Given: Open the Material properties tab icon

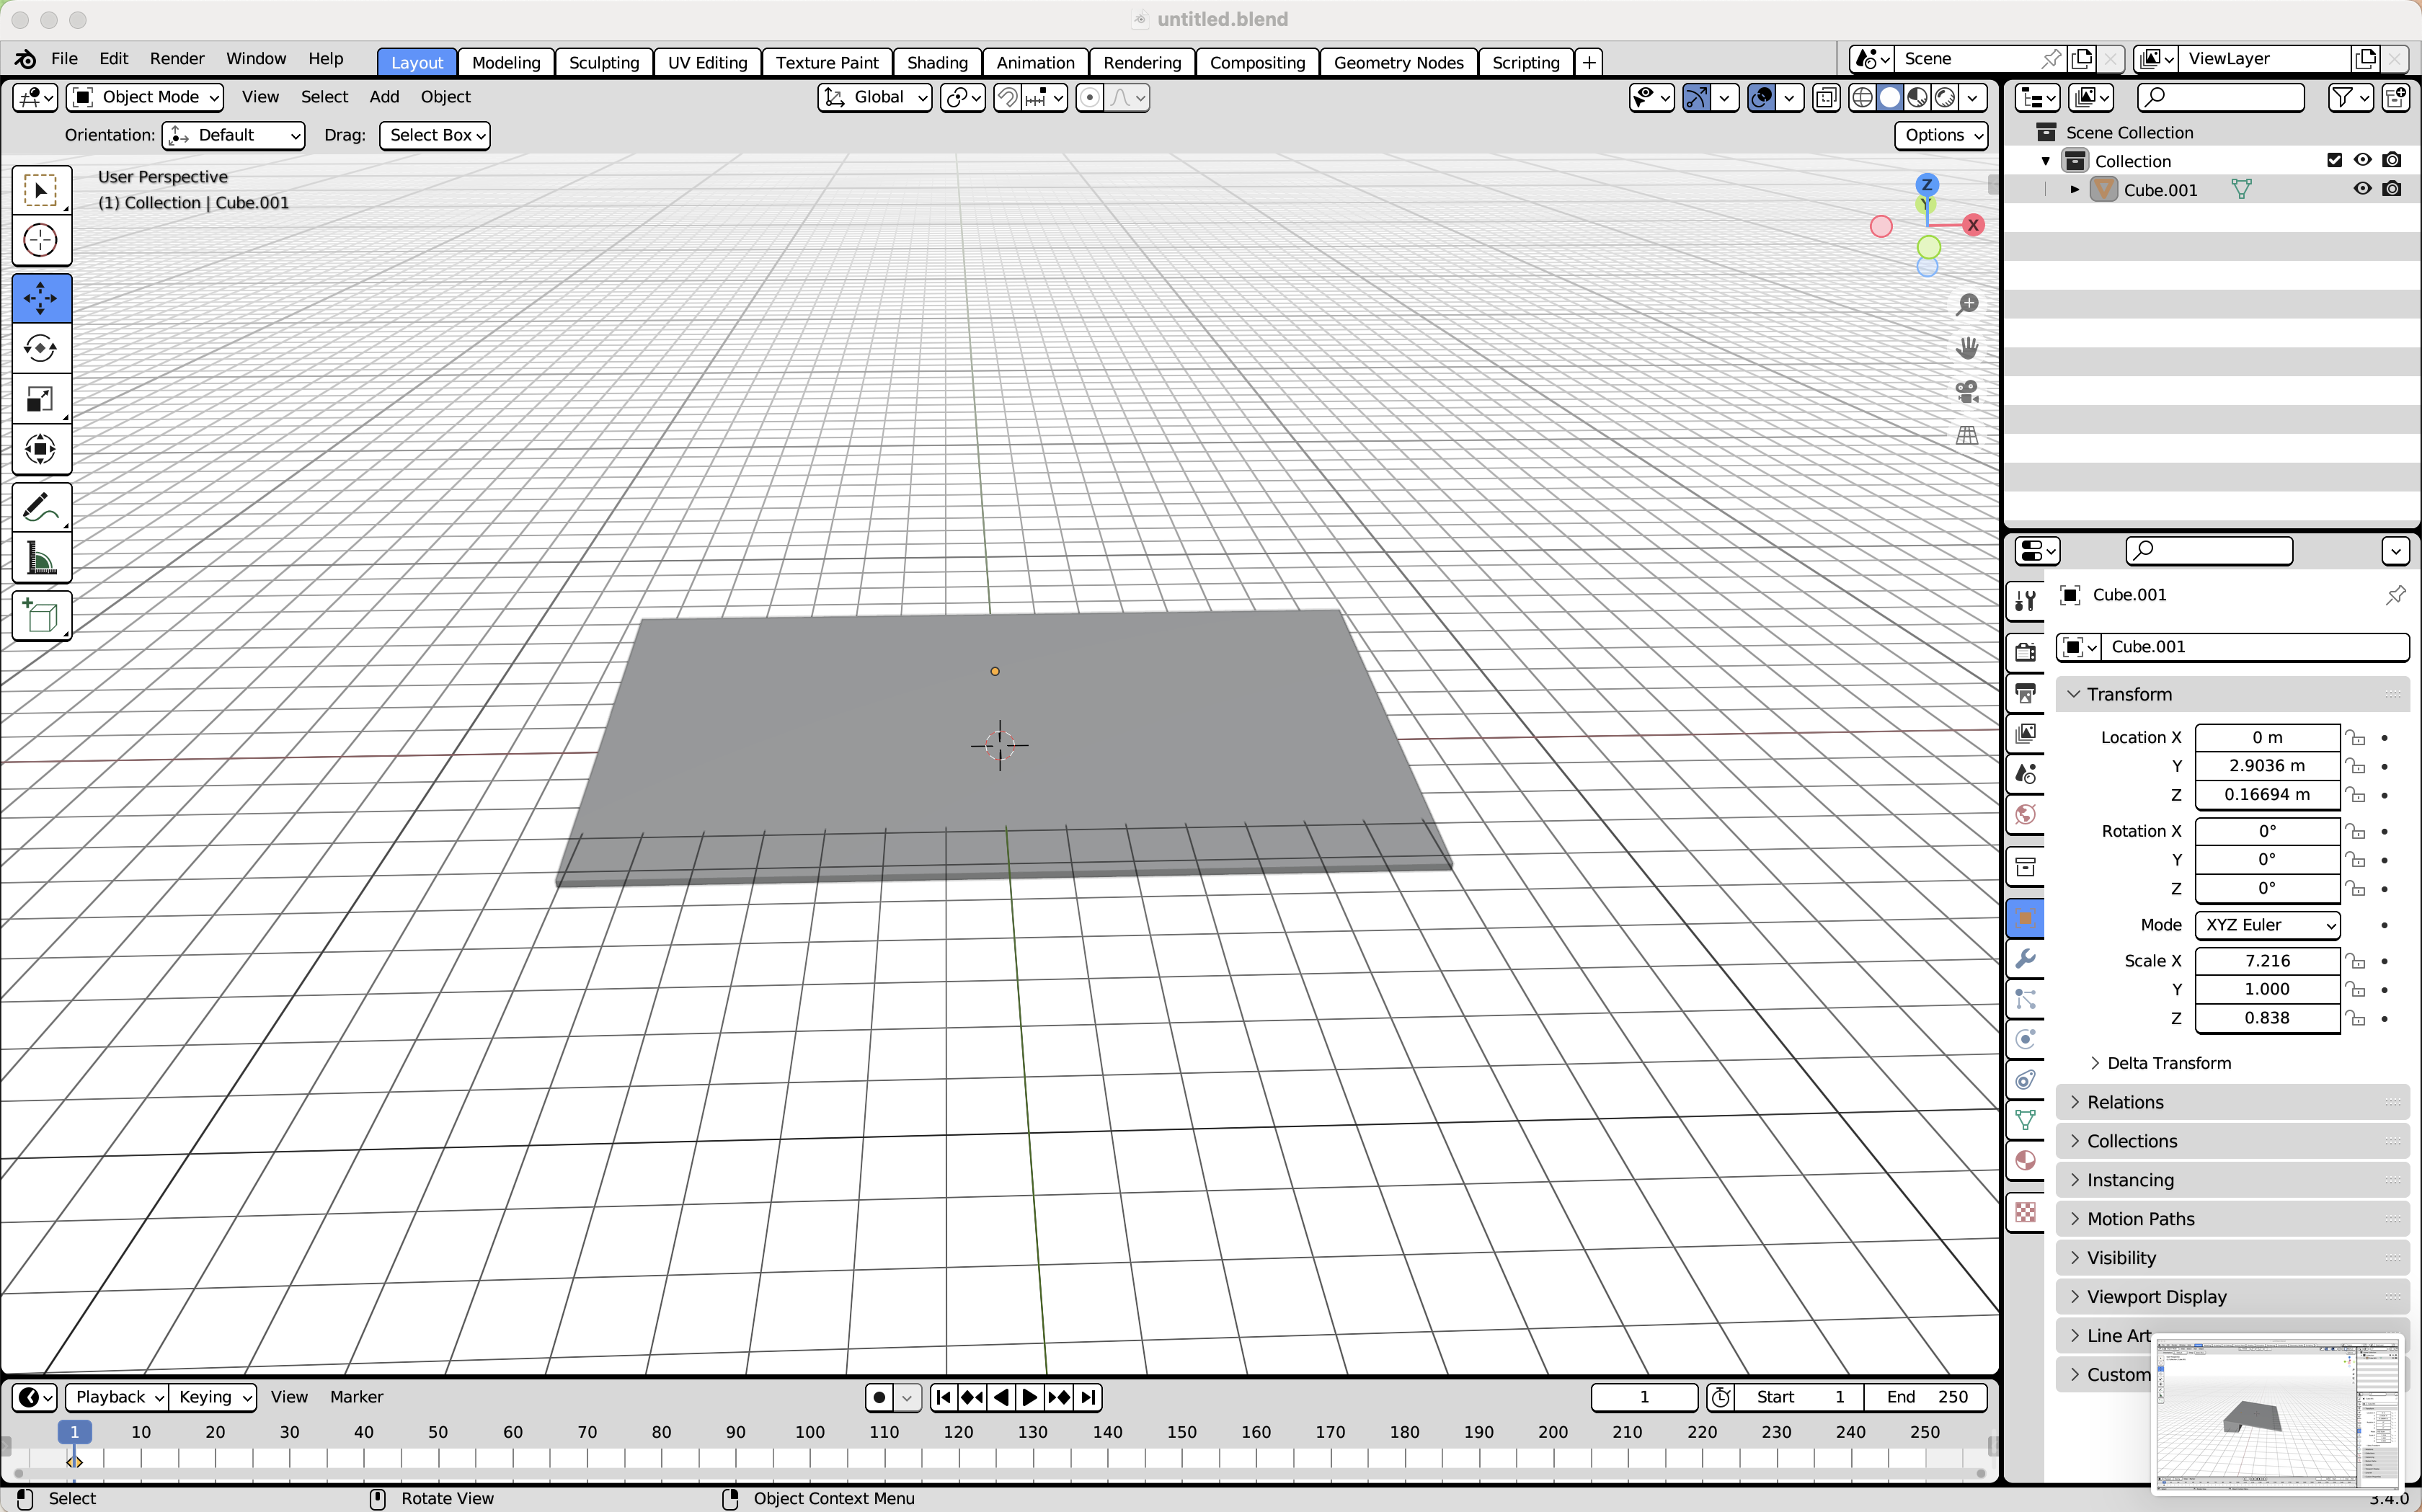Looking at the screenshot, I should [x=2026, y=1160].
